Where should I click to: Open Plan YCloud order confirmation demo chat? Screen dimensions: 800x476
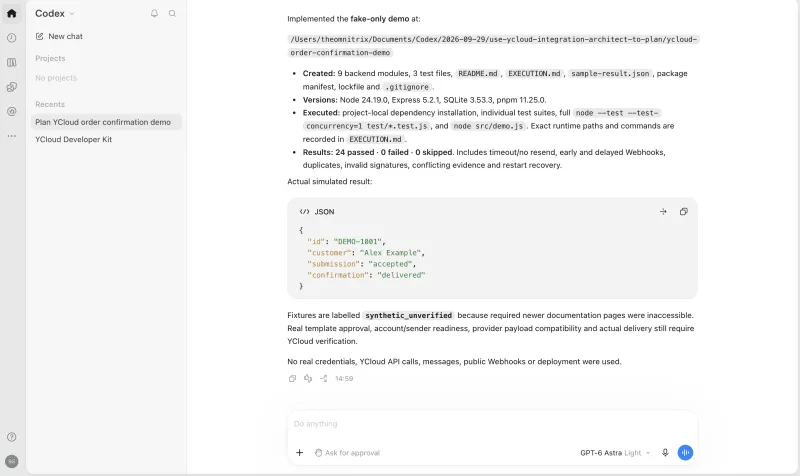(x=106, y=122)
